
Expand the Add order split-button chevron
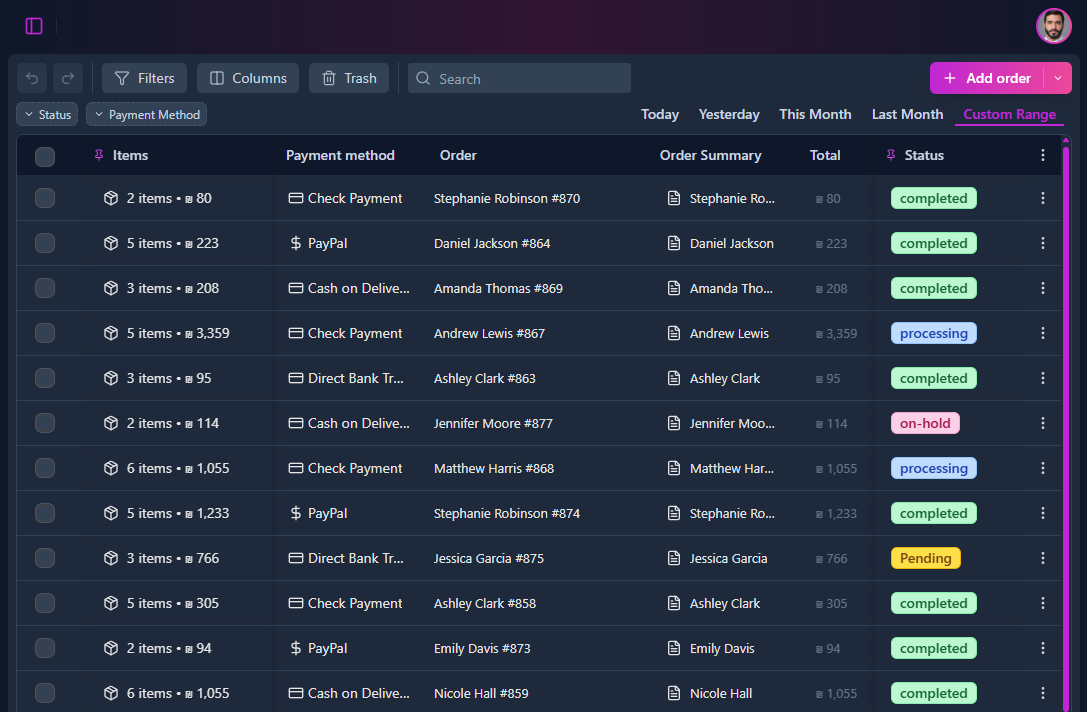[x=1057, y=77]
